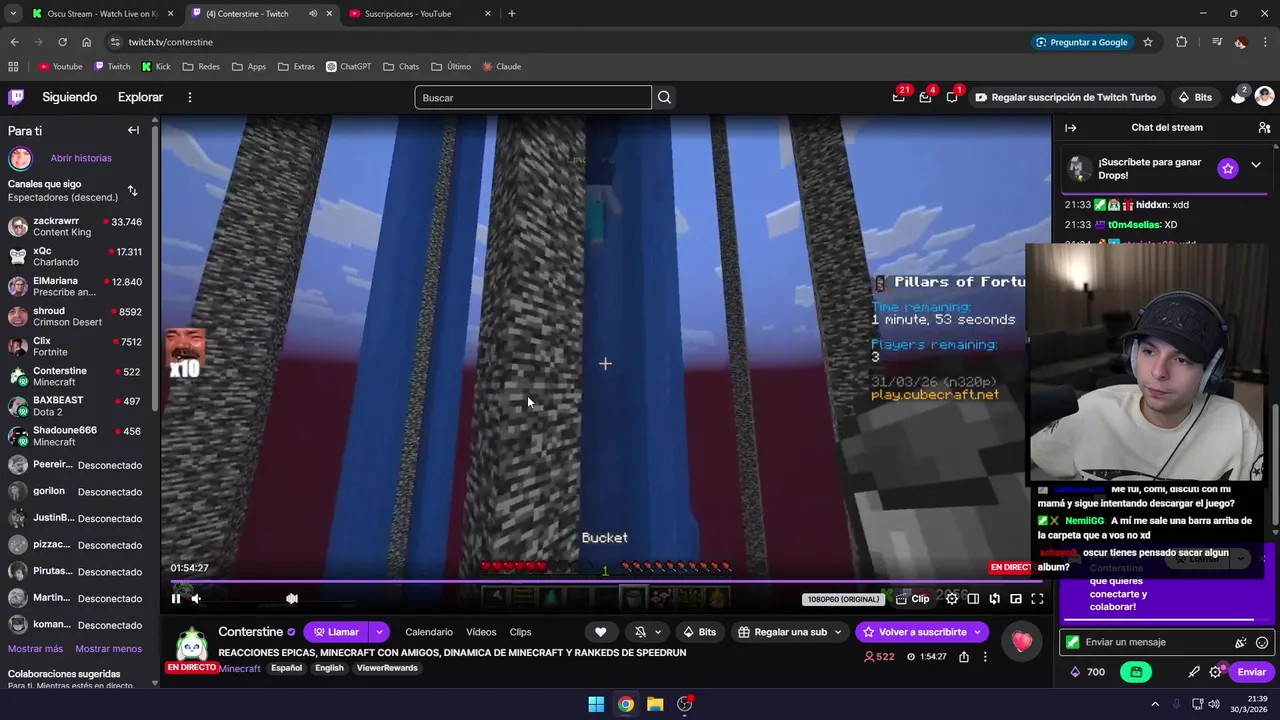Click the ViewerRewards tag
The image size is (1280, 720).
point(387,668)
